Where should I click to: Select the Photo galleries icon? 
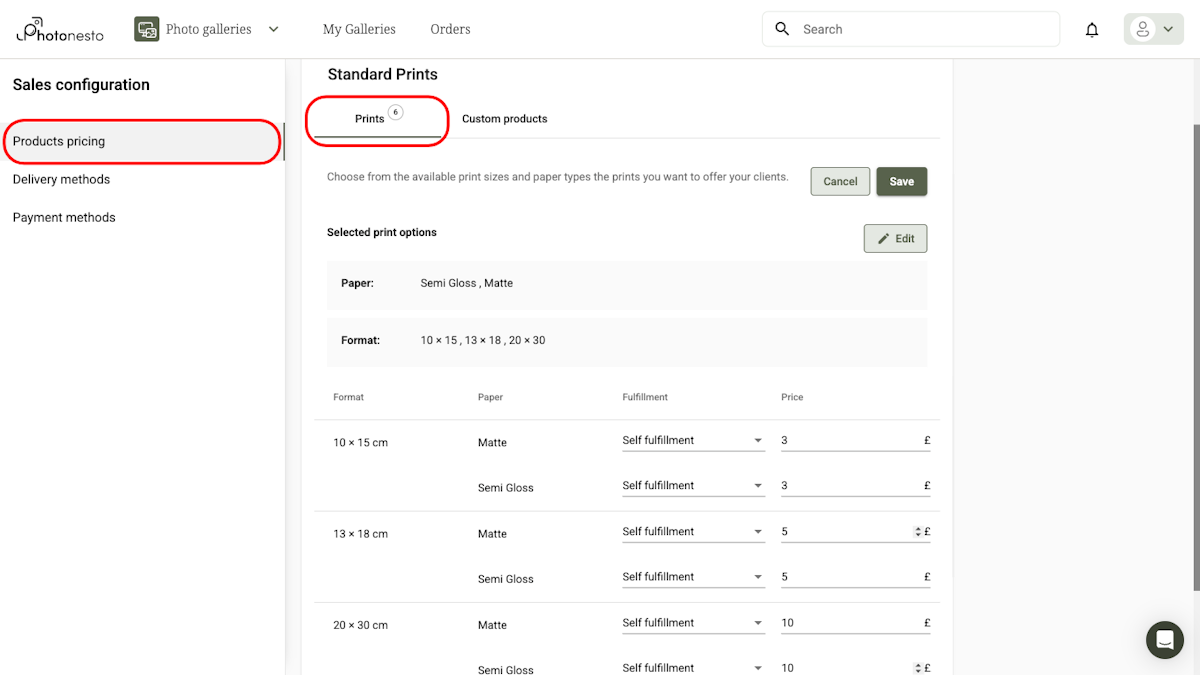146,29
